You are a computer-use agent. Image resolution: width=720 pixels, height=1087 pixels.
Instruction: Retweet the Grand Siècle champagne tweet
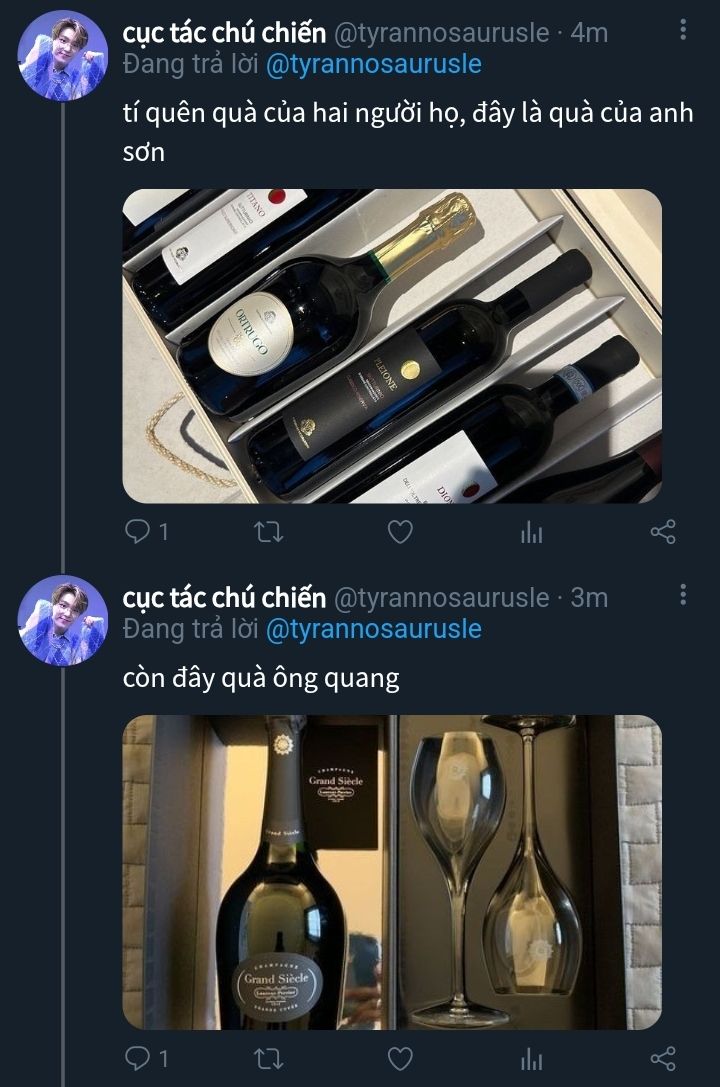(x=268, y=1058)
